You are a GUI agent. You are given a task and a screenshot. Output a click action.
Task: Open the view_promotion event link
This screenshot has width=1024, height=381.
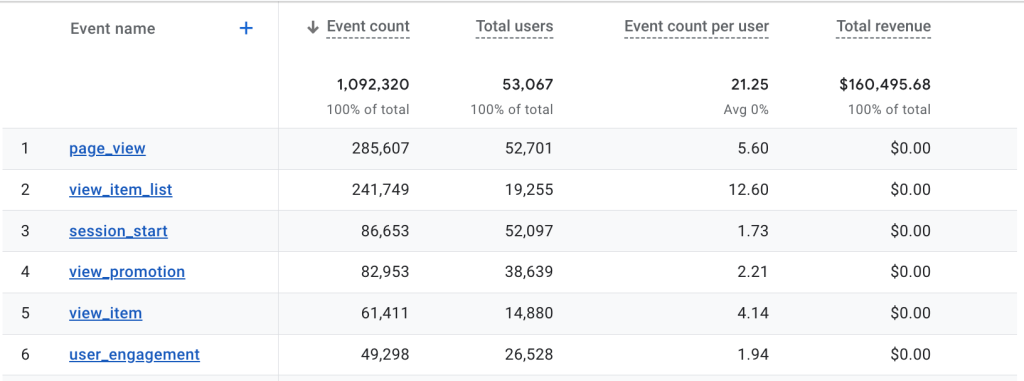click(127, 272)
